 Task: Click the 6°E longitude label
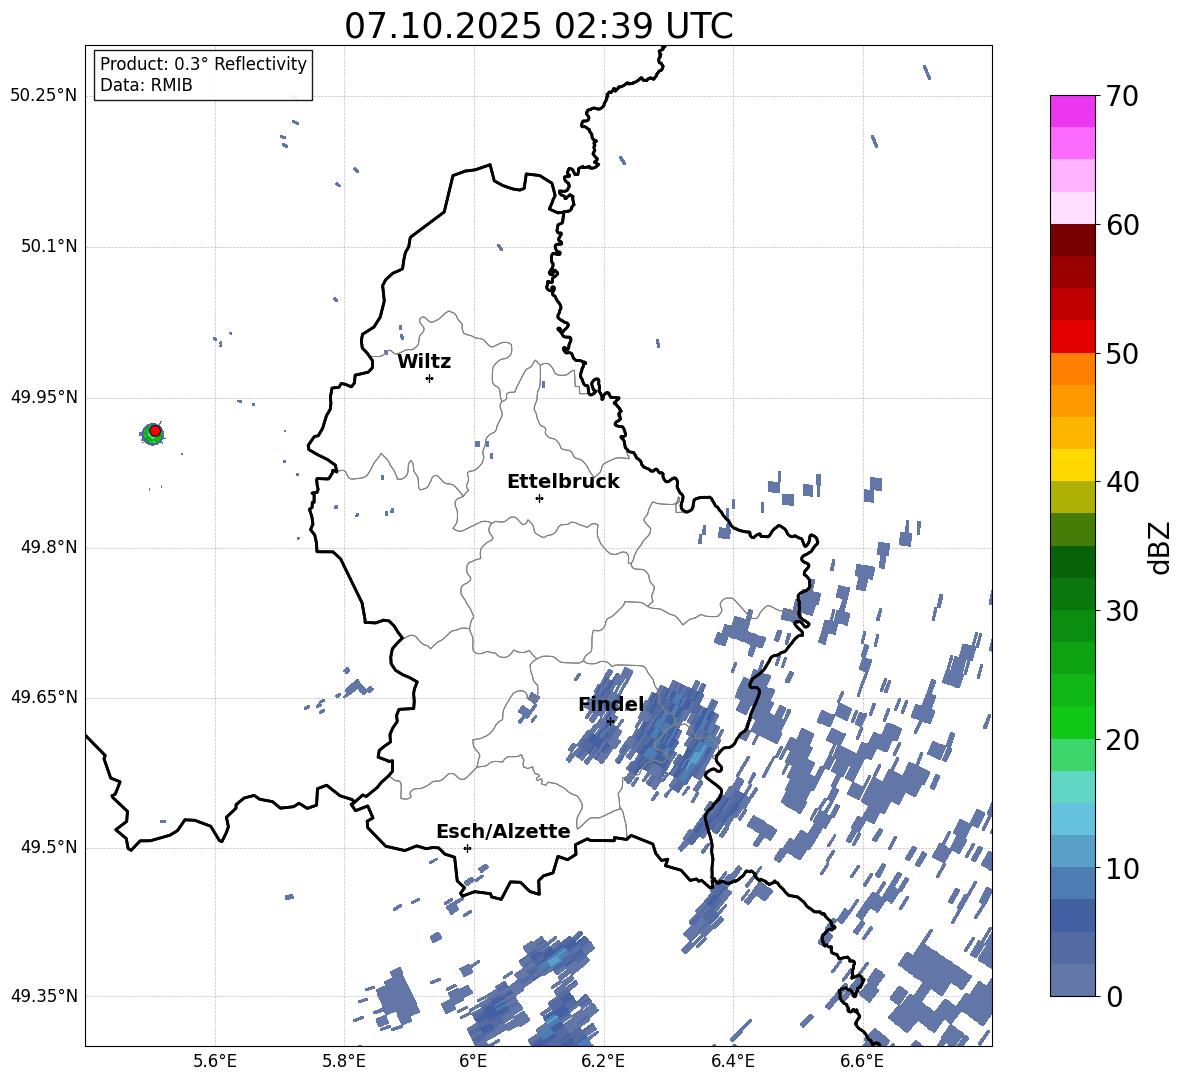pyautogui.click(x=473, y=1061)
